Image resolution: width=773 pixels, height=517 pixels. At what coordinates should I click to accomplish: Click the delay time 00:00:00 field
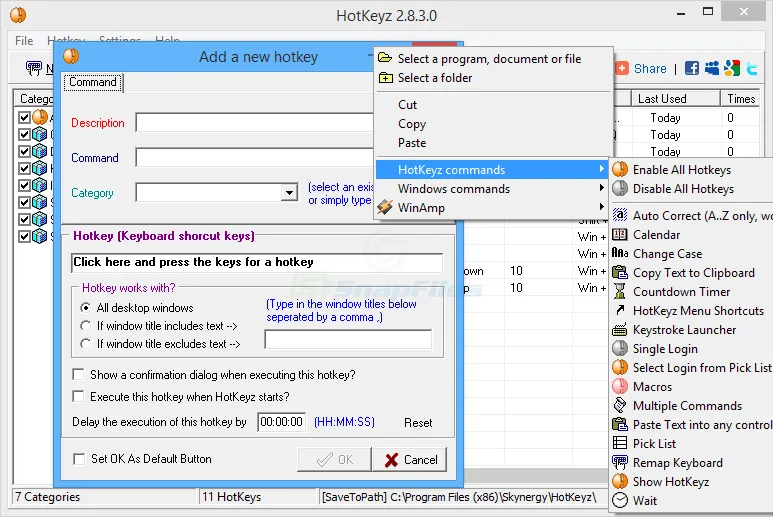(281, 422)
